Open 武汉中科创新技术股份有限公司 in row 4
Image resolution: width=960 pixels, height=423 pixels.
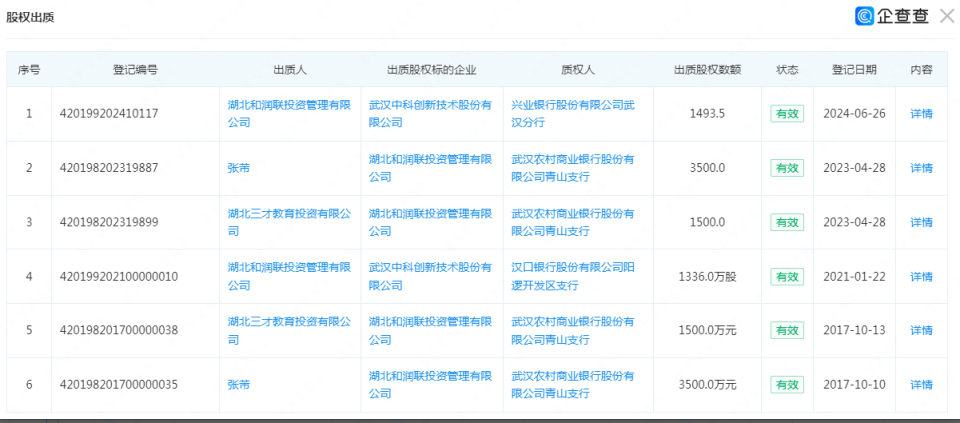430,276
